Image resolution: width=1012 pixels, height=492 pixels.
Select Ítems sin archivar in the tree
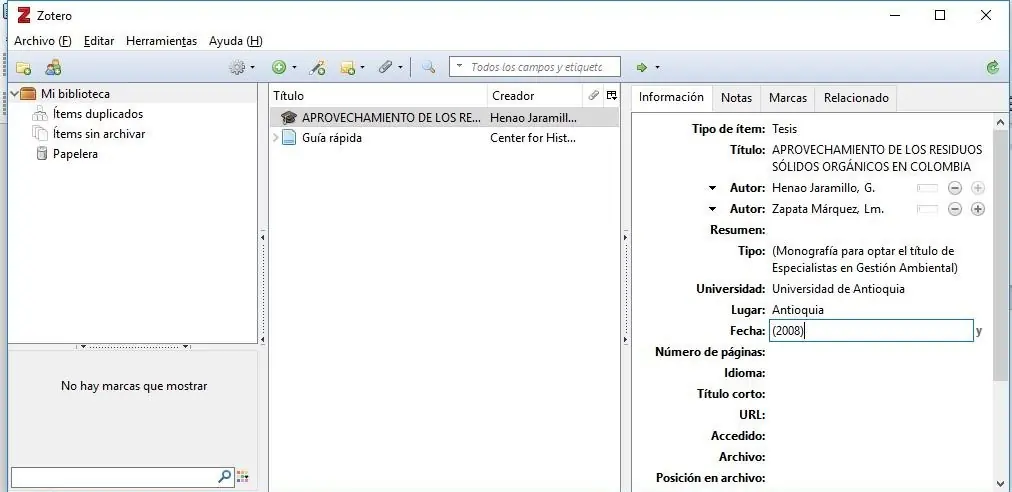[x=99, y=134]
